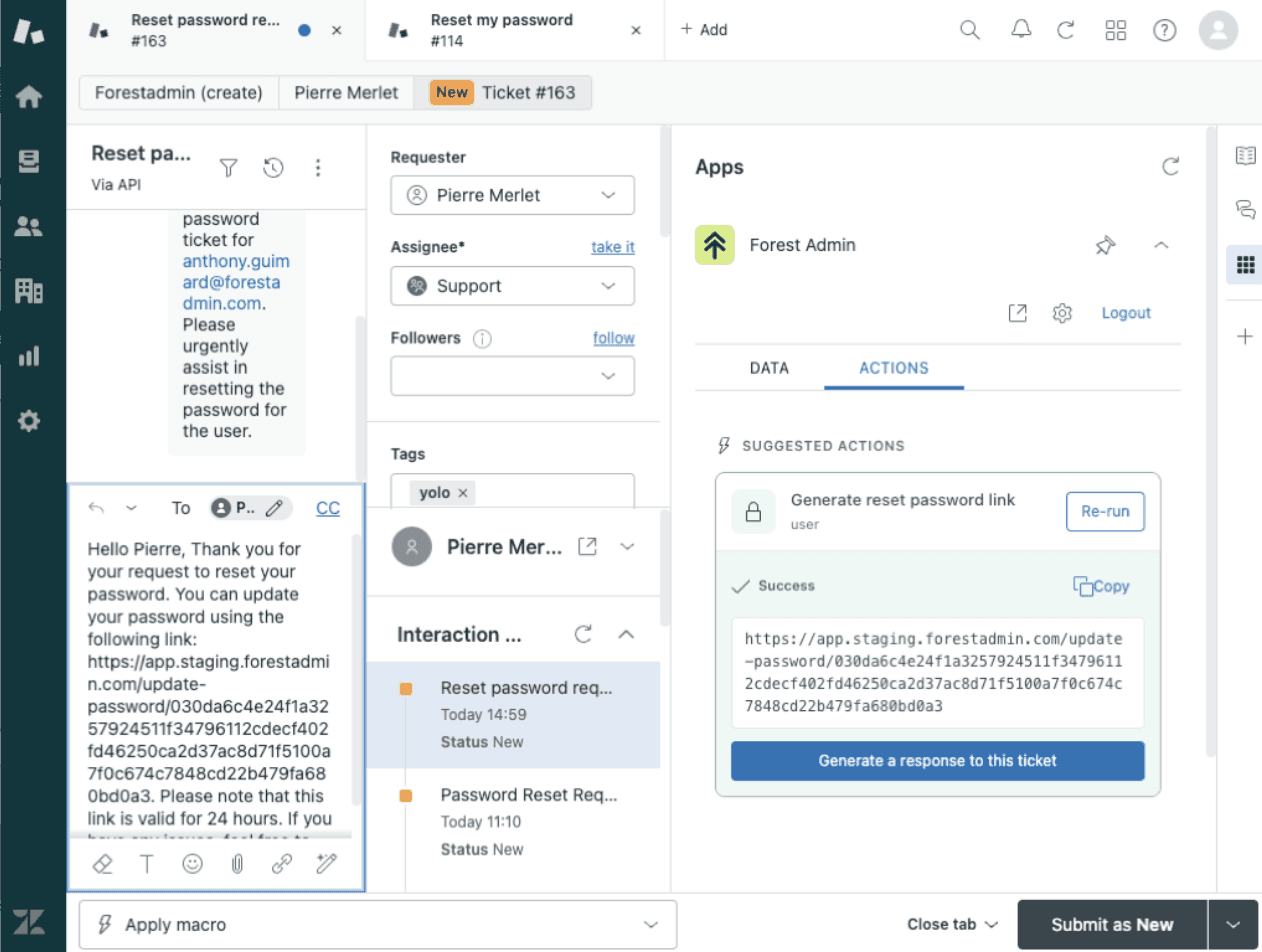Open the Followers dropdown
Viewport: 1262px width, 952px height.
click(x=512, y=376)
